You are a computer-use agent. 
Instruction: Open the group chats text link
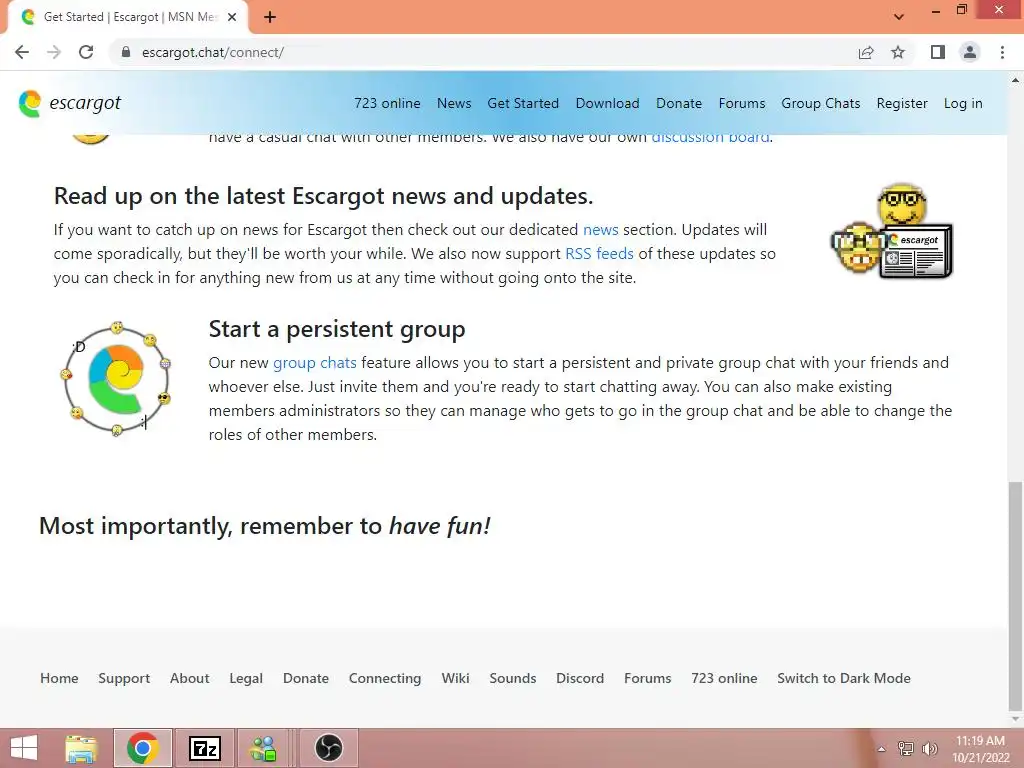[x=315, y=362]
